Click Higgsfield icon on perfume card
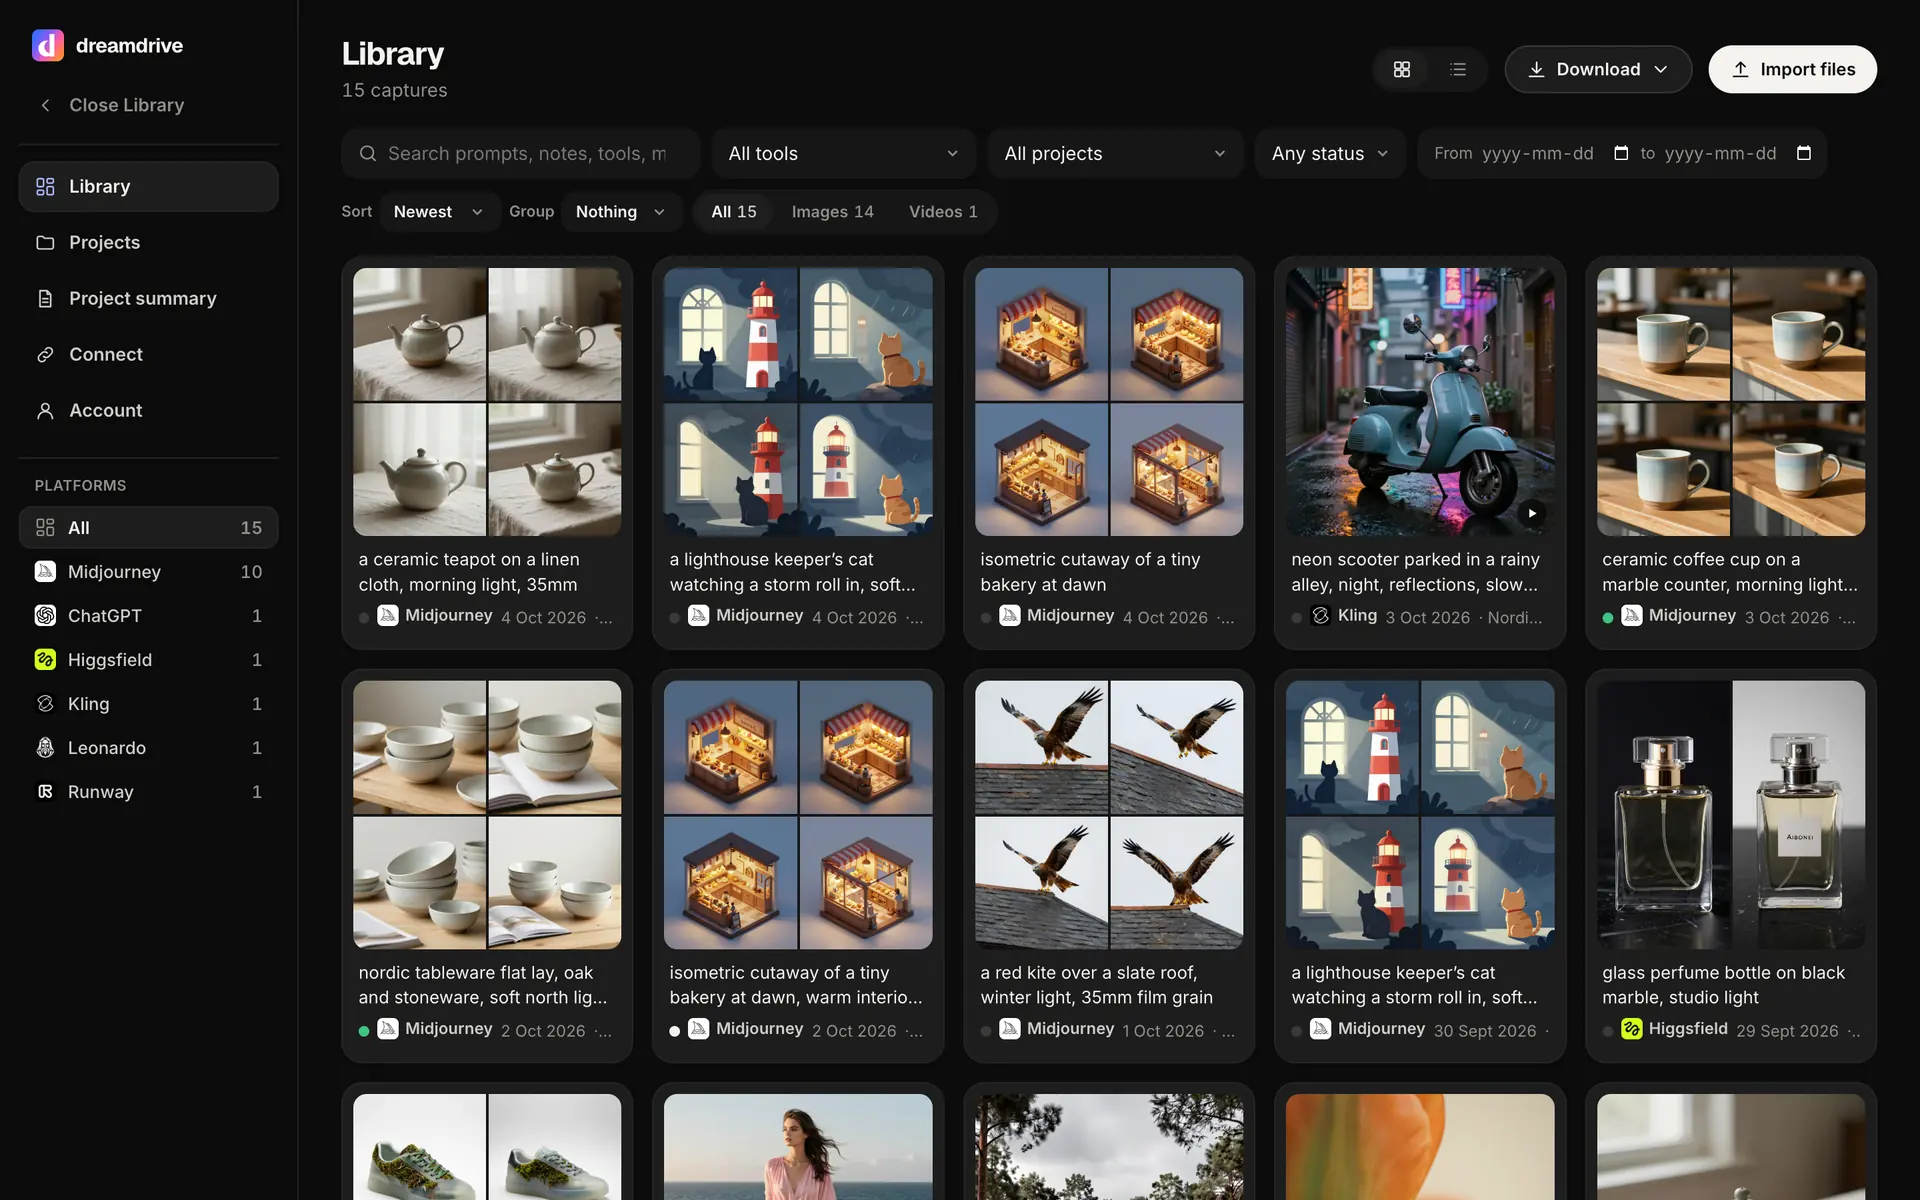This screenshot has height=1200, width=1920. click(1632, 1029)
